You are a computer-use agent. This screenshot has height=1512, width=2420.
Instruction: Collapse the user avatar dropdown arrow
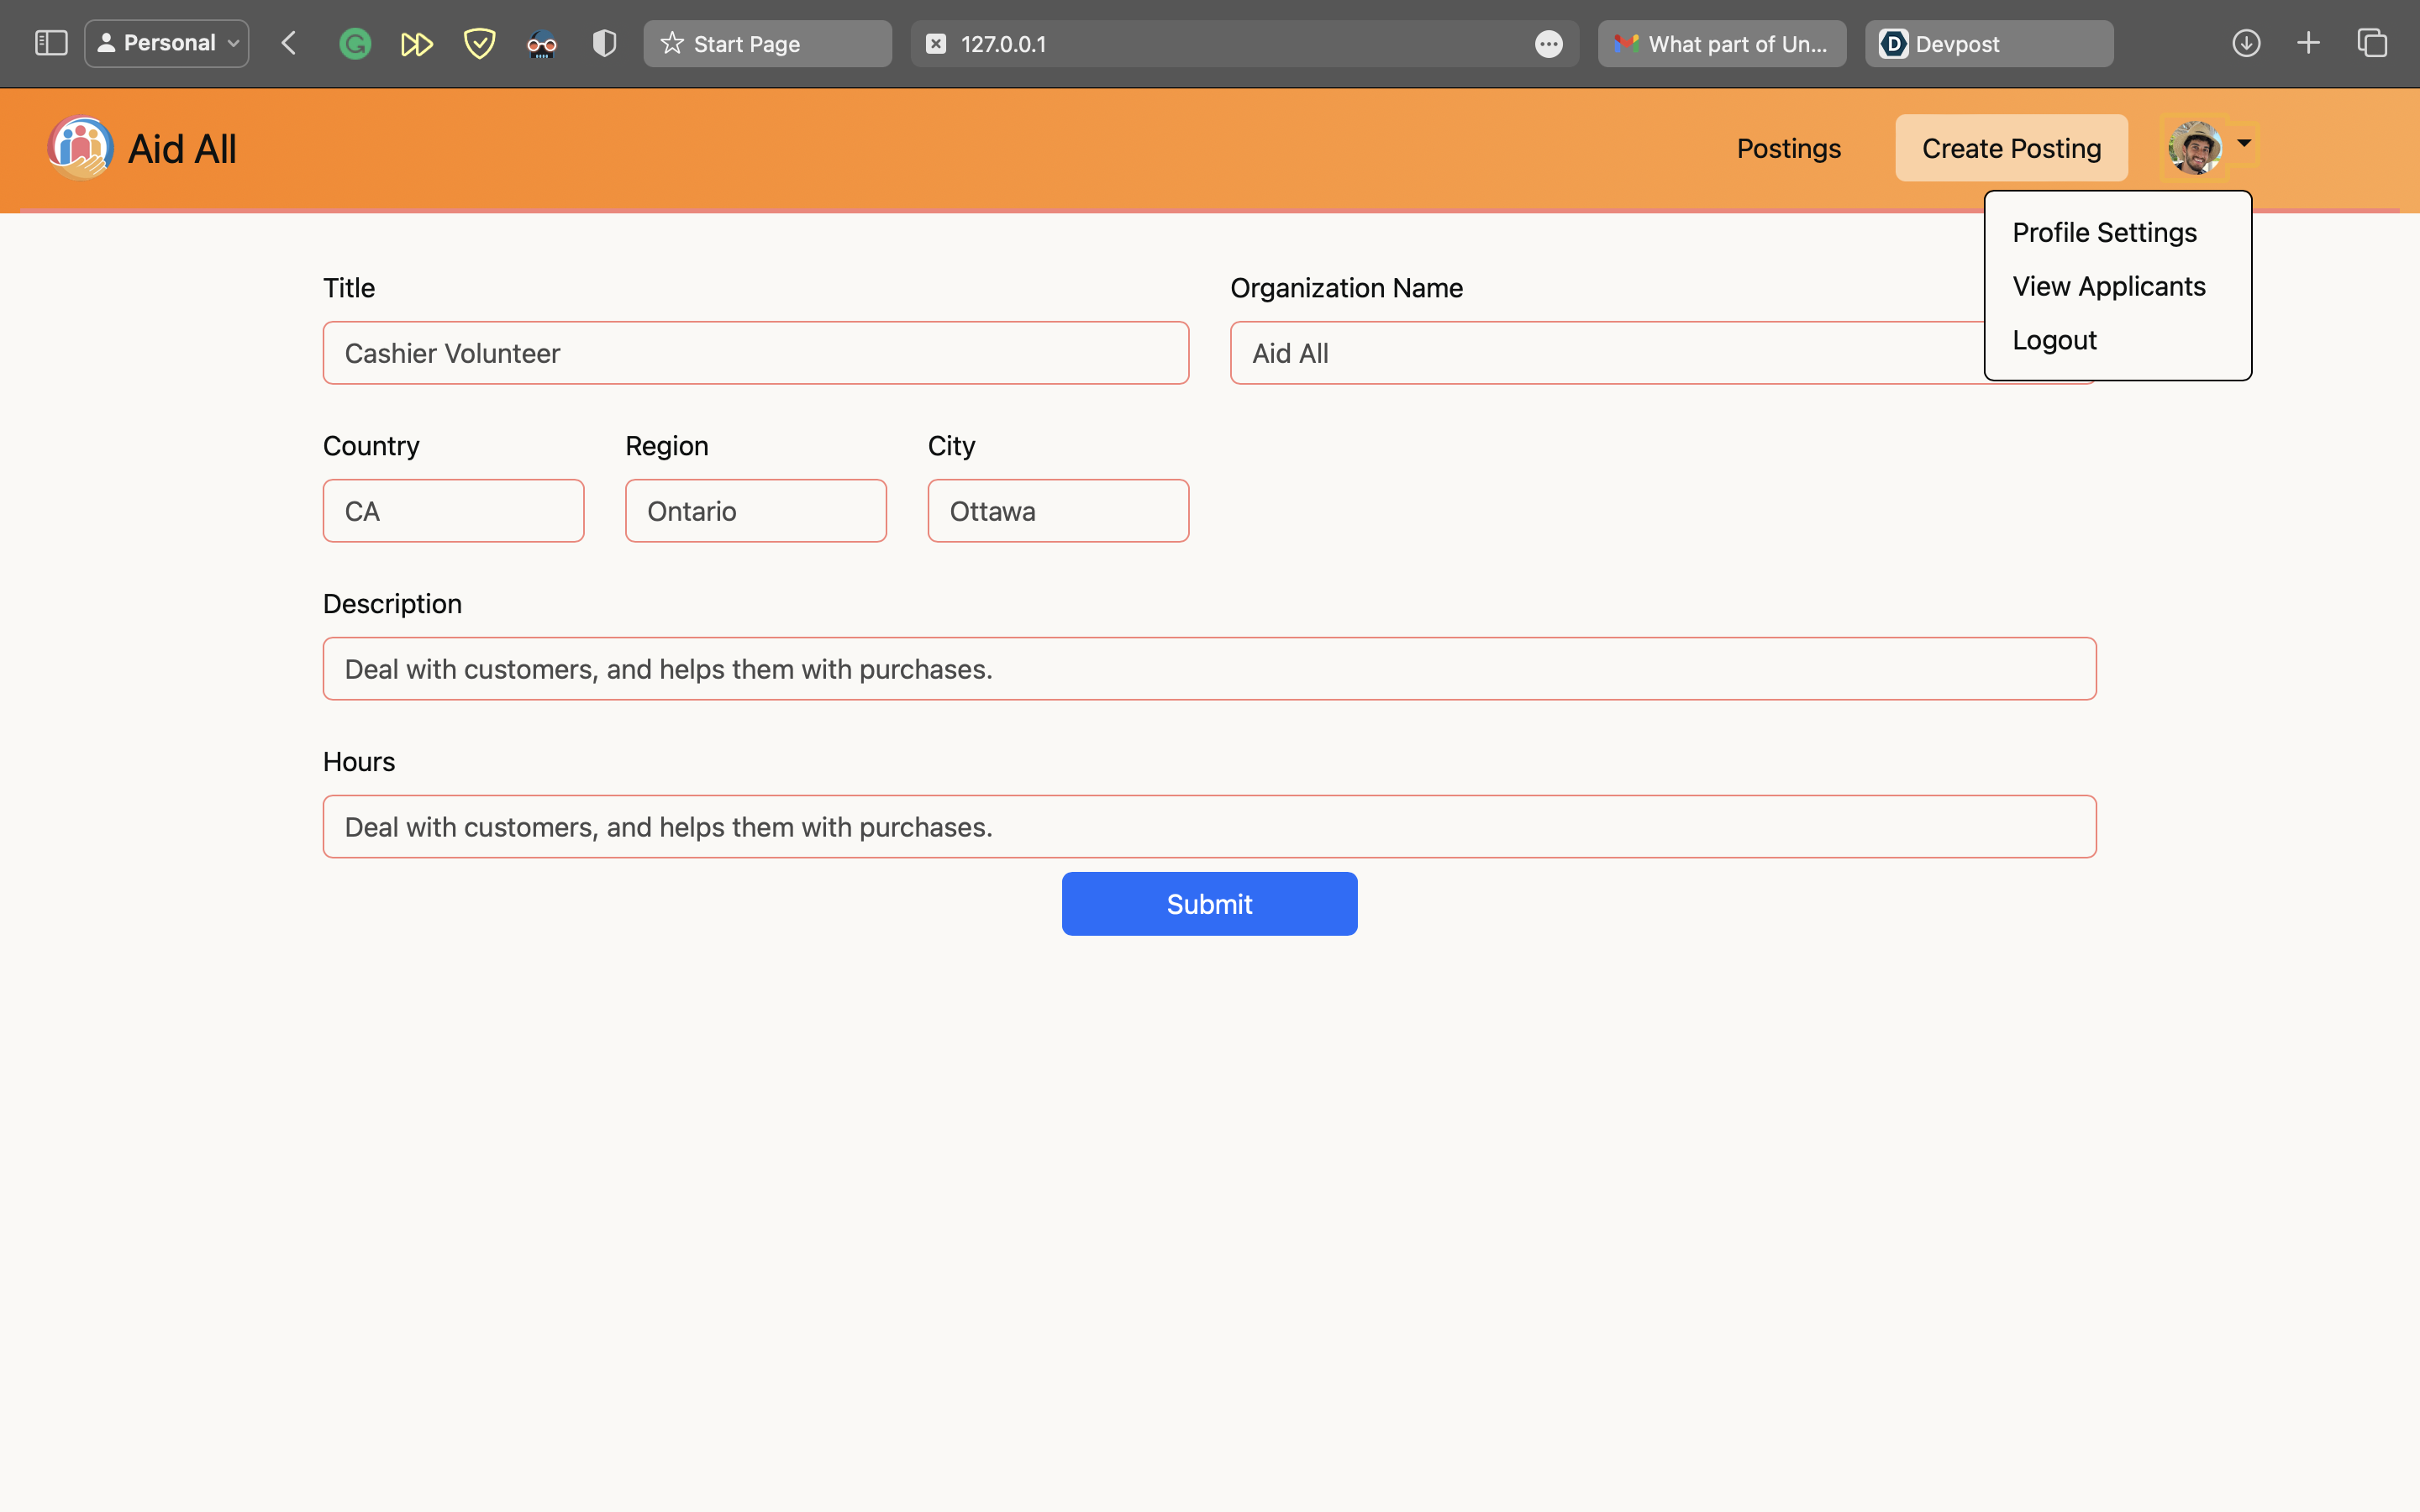pos(2244,143)
